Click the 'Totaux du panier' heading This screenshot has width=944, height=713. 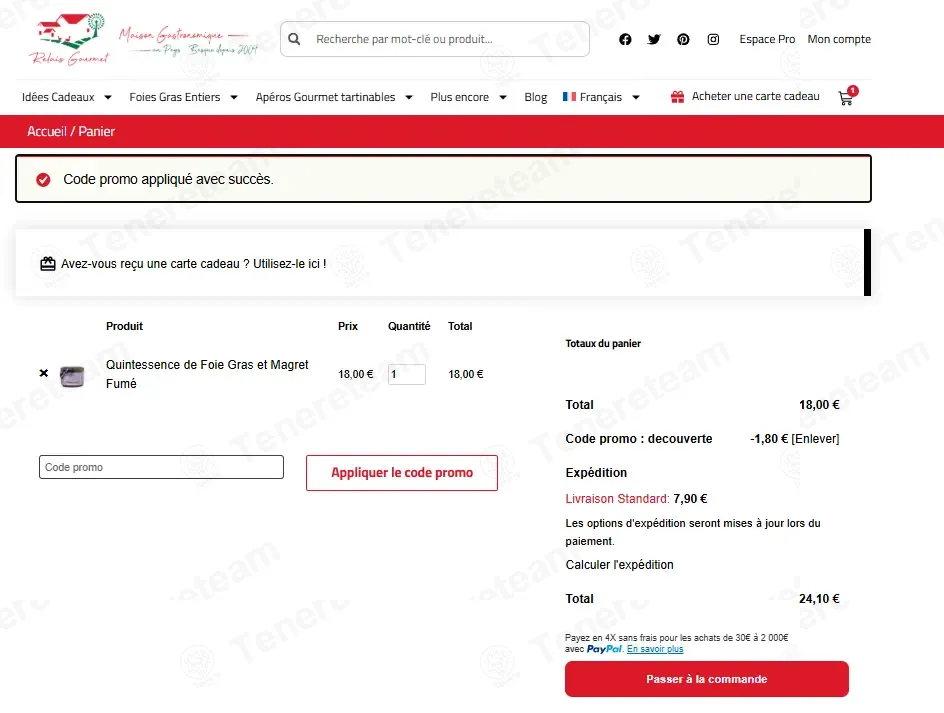pyautogui.click(x=603, y=343)
